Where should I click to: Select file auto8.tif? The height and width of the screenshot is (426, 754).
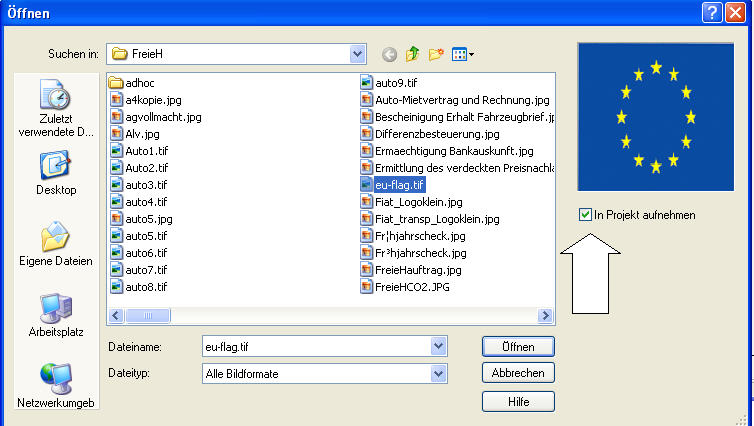(x=139, y=287)
